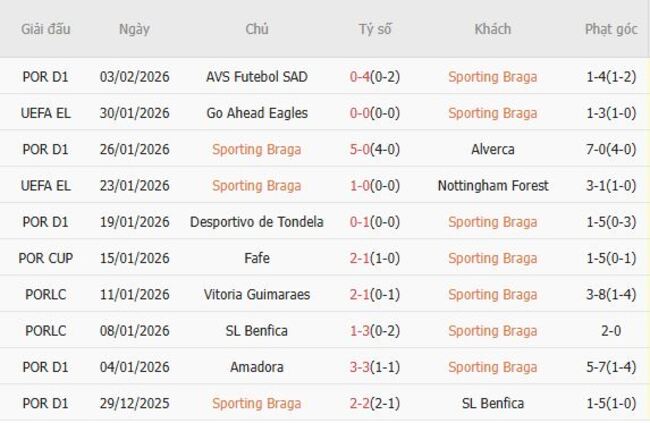Open the 3-3(1-1) score of Amadora match

click(x=375, y=367)
